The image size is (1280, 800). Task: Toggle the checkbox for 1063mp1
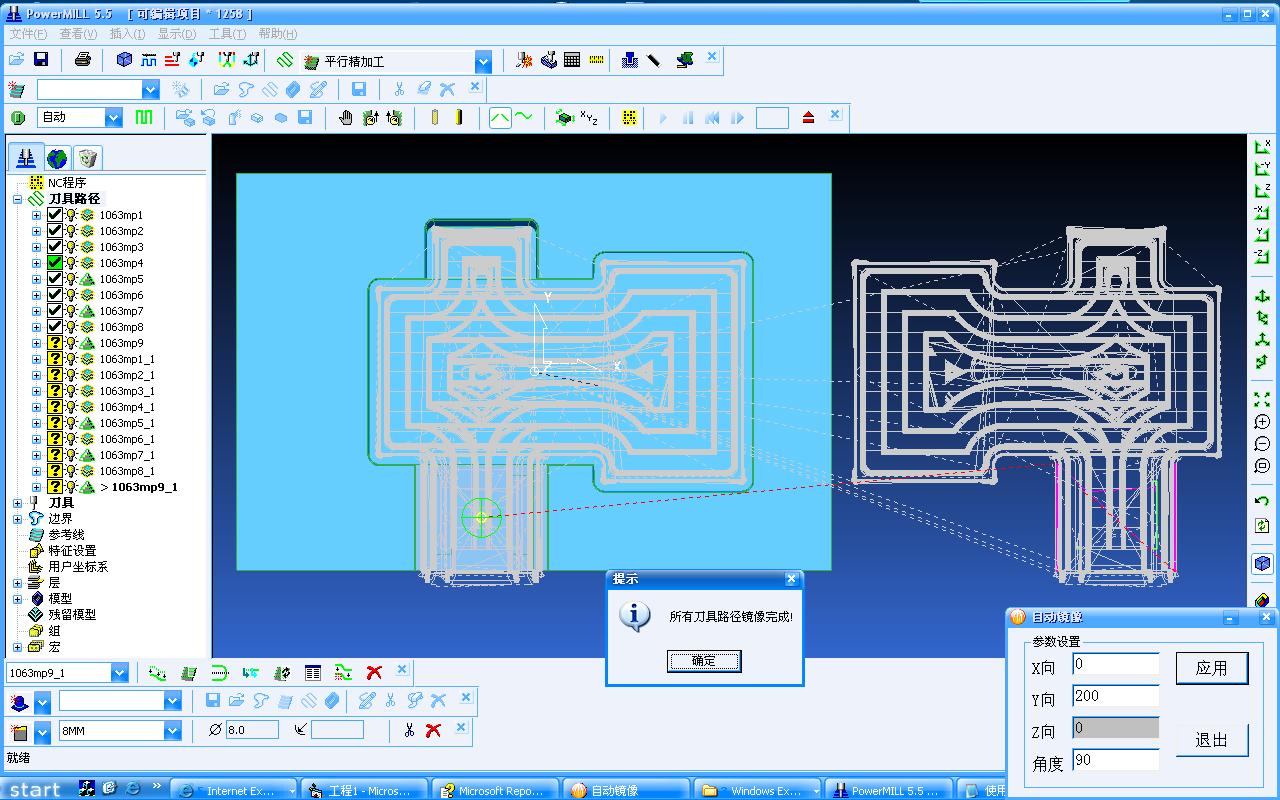pos(54,215)
